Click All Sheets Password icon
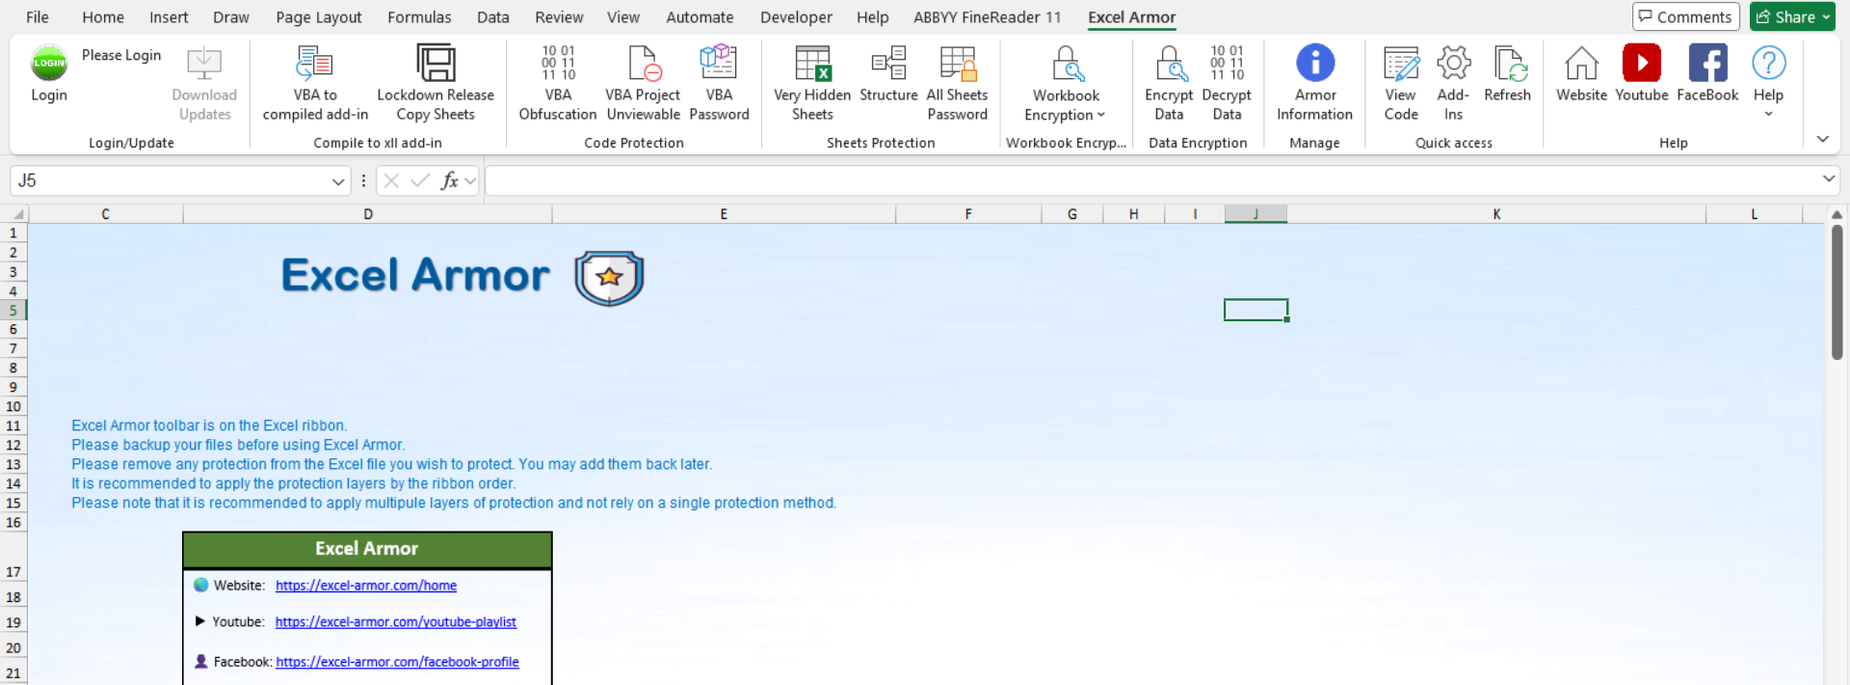This screenshot has height=685, width=1850. 957,63
